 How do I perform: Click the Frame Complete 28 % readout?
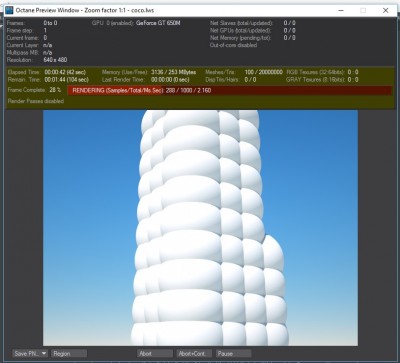click(34, 90)
